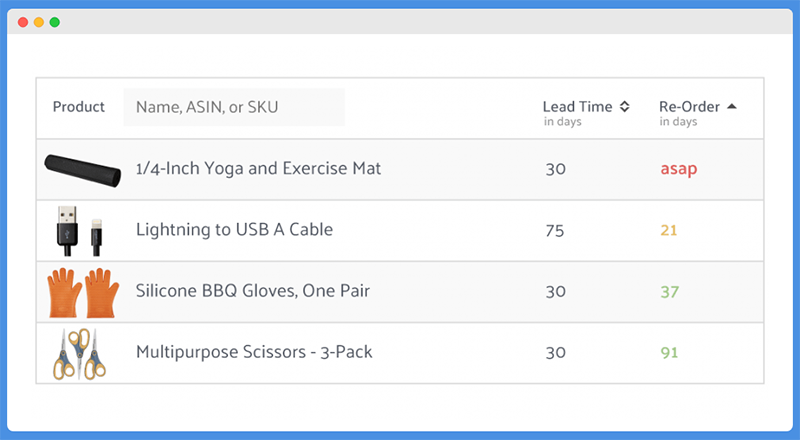Click the Re-Order ascending sort arrow

click(732, 106)
